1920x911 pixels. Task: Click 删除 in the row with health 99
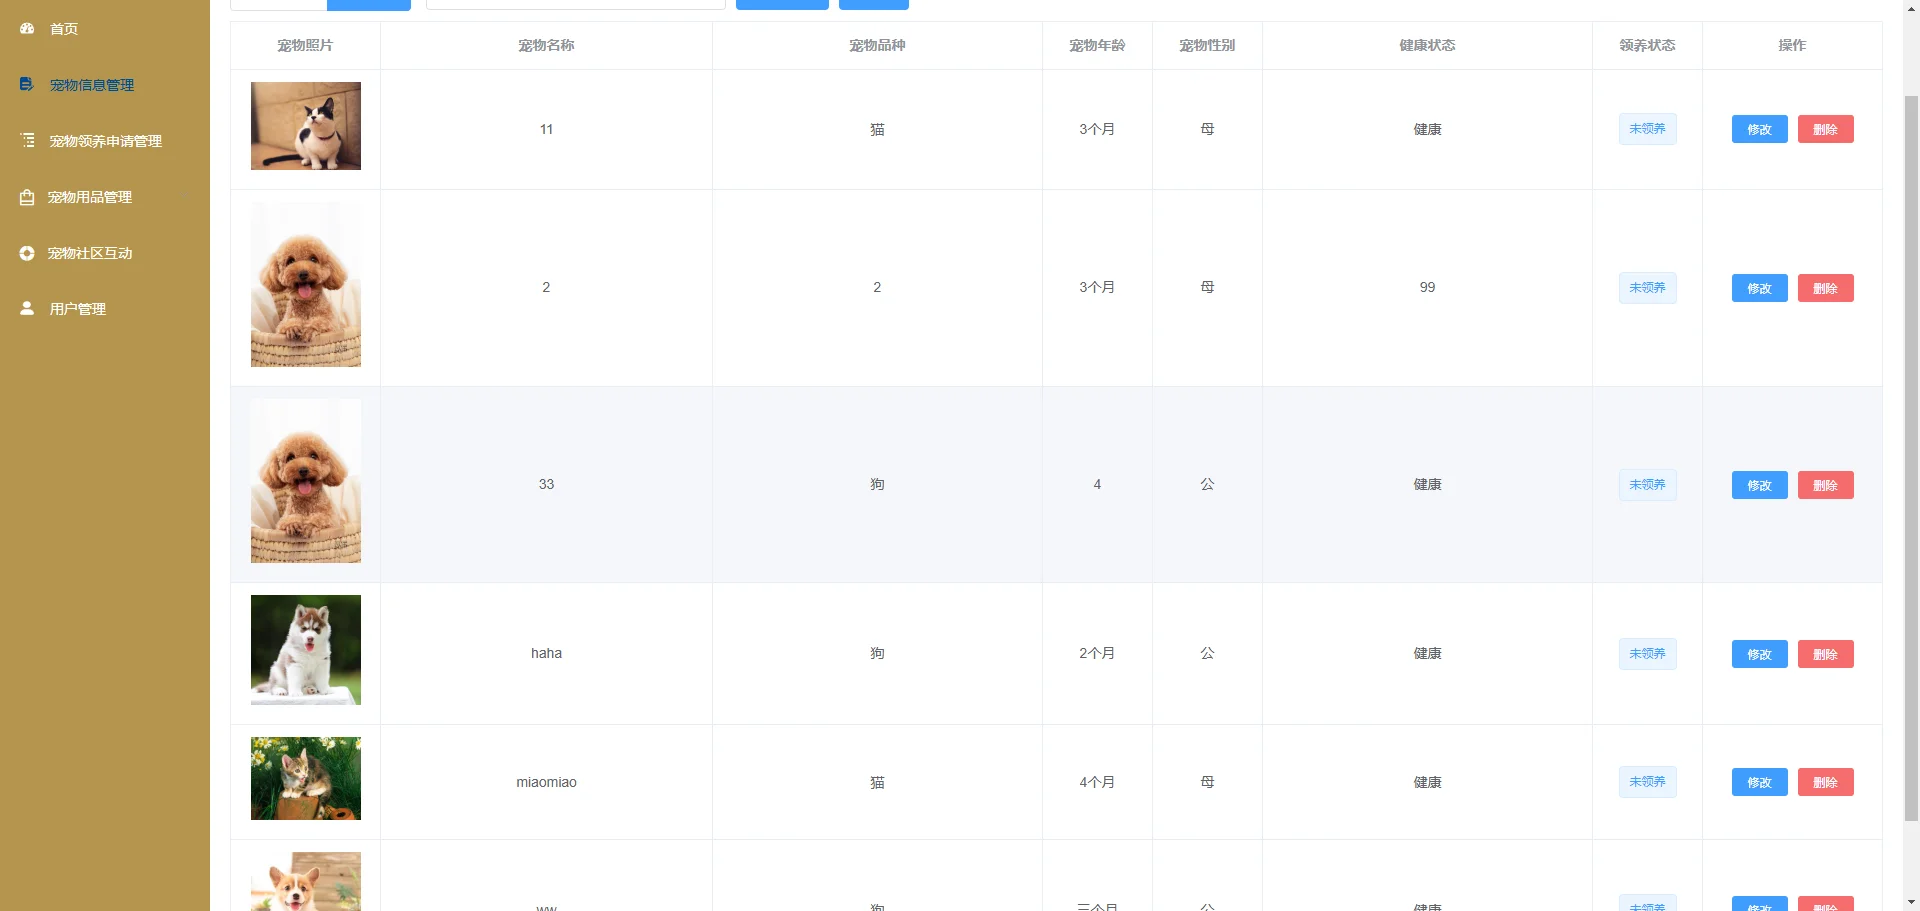(x=1826, y=288)
